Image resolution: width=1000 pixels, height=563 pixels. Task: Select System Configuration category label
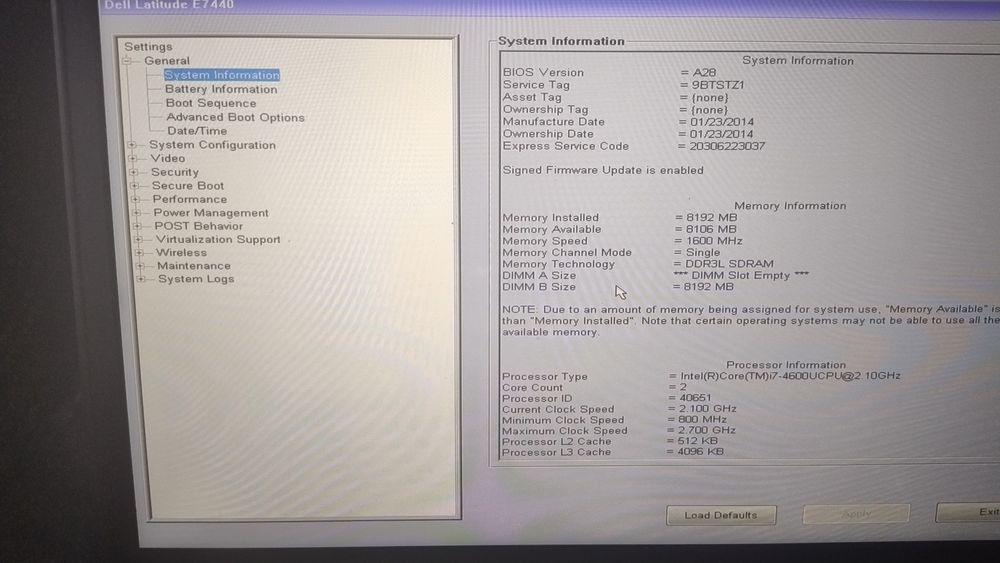[x=212, y=145]
